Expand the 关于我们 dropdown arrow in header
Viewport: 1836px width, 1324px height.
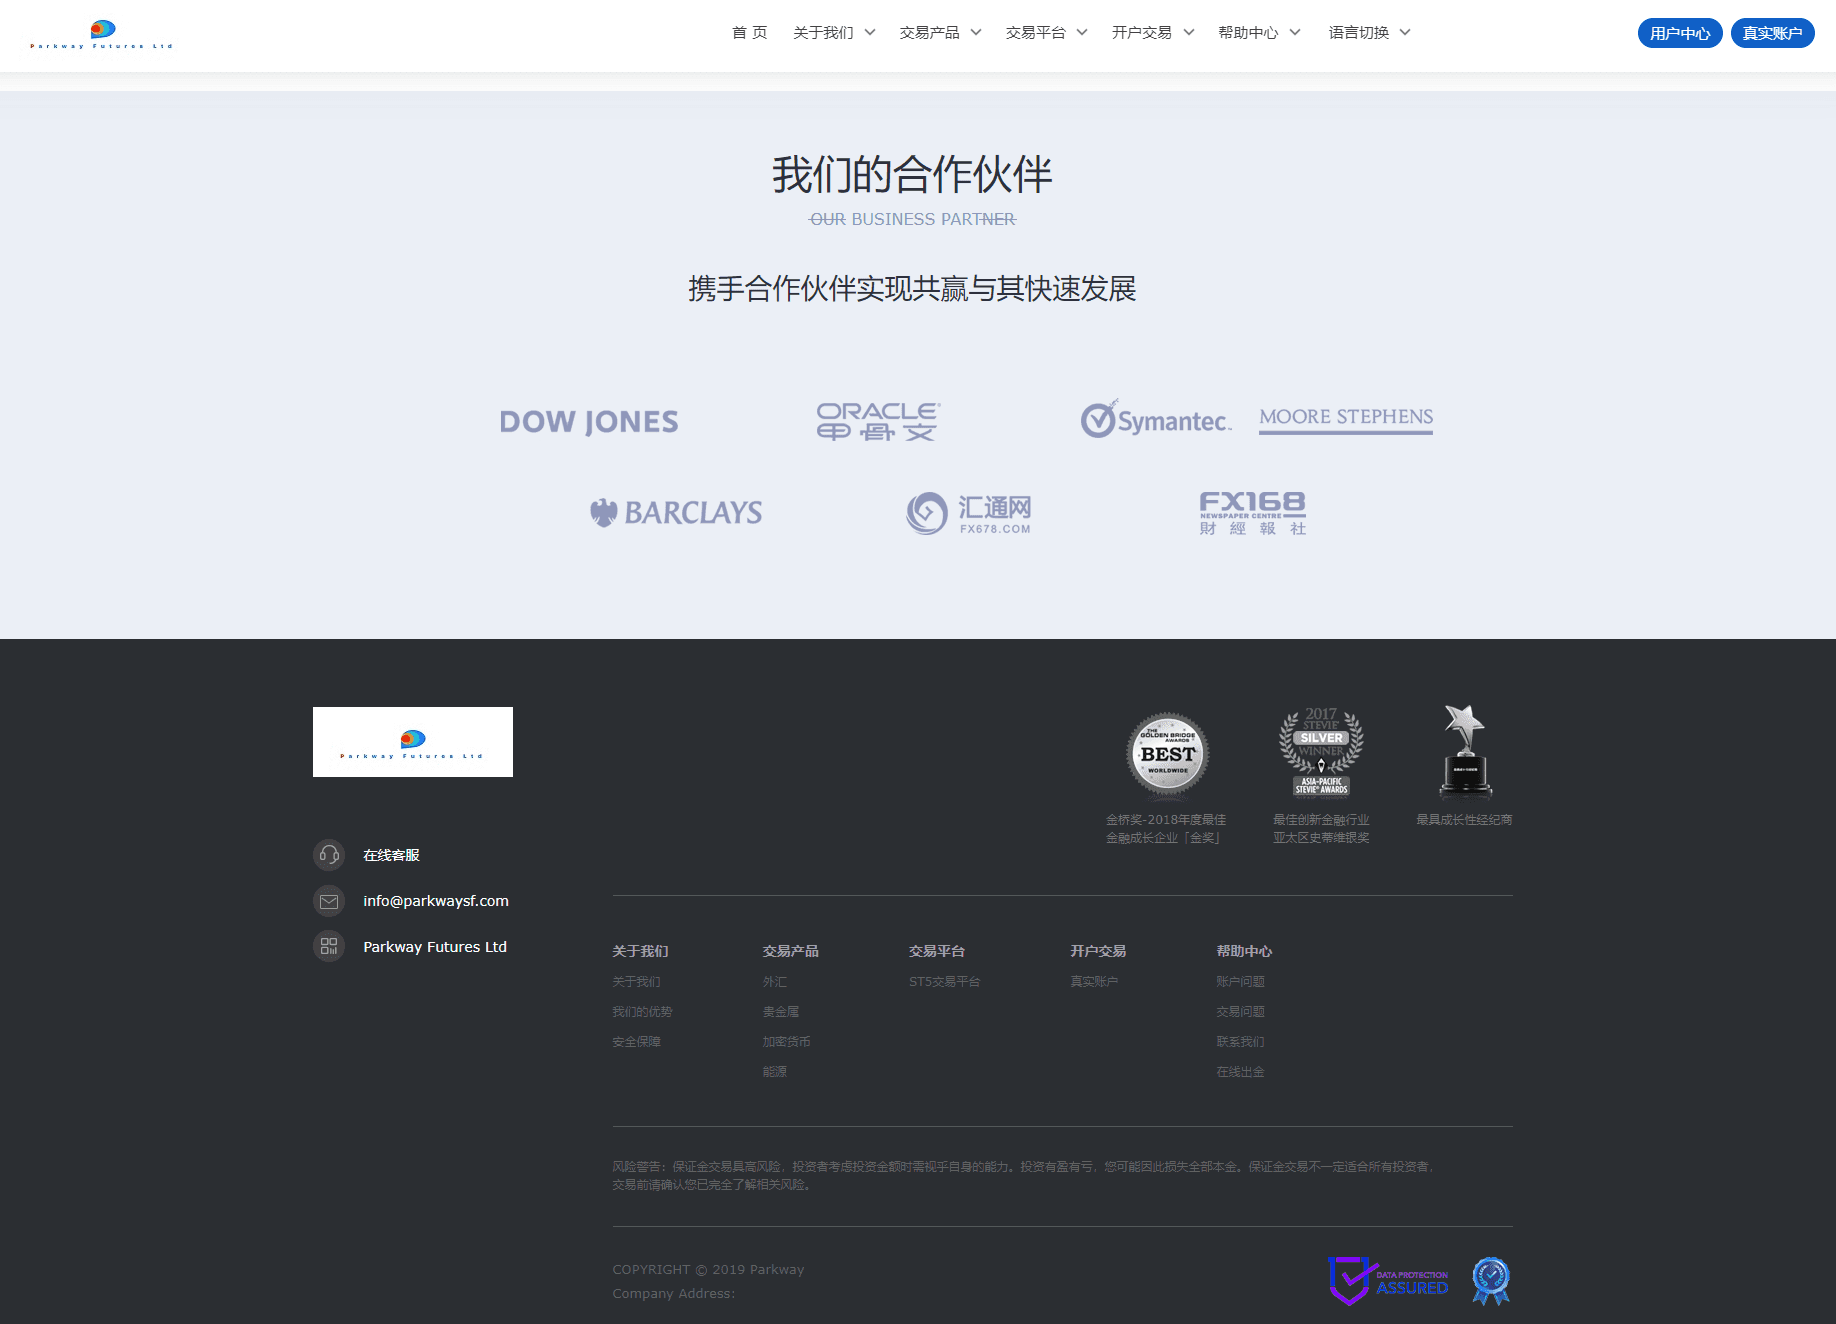coord(870,33)
